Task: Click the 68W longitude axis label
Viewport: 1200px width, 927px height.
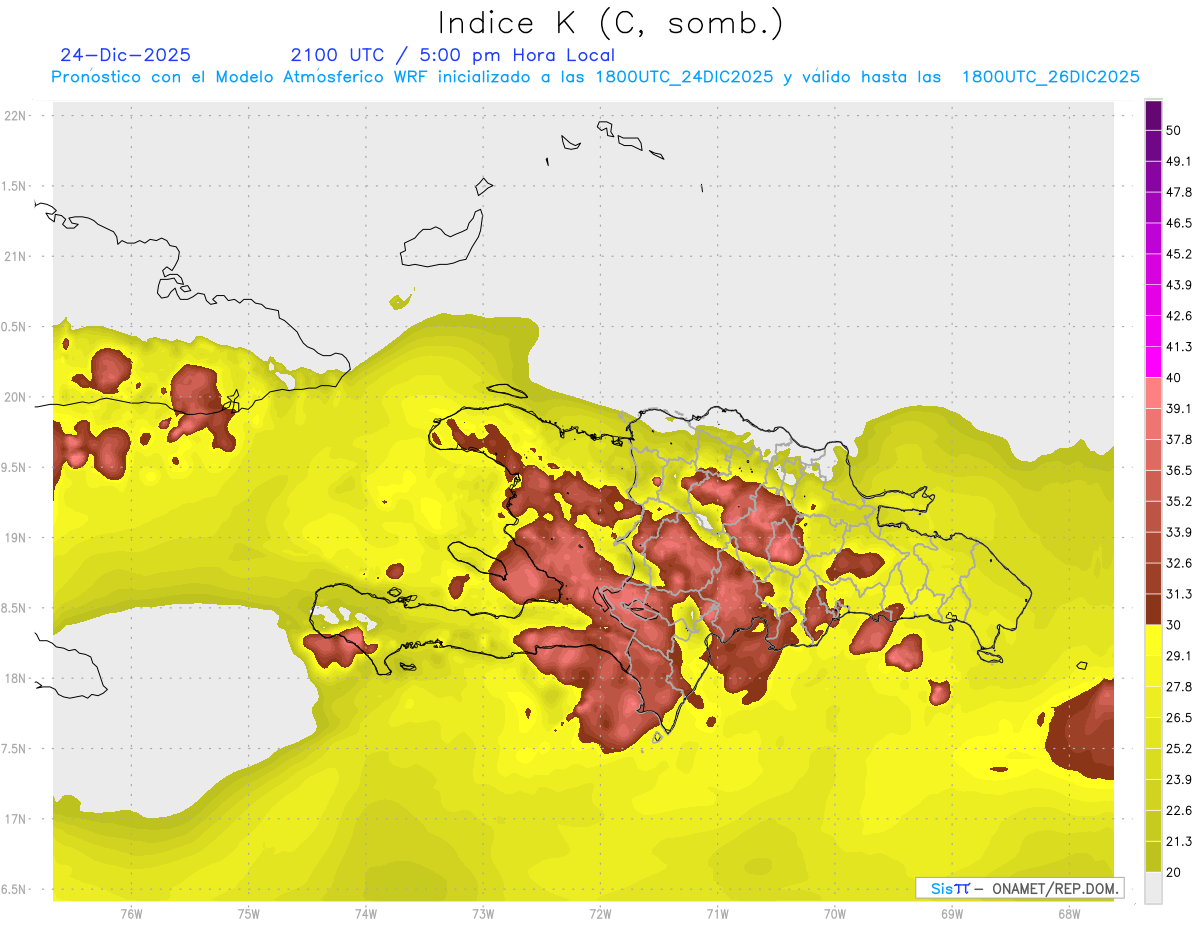Action: [x=1069, y=913]
